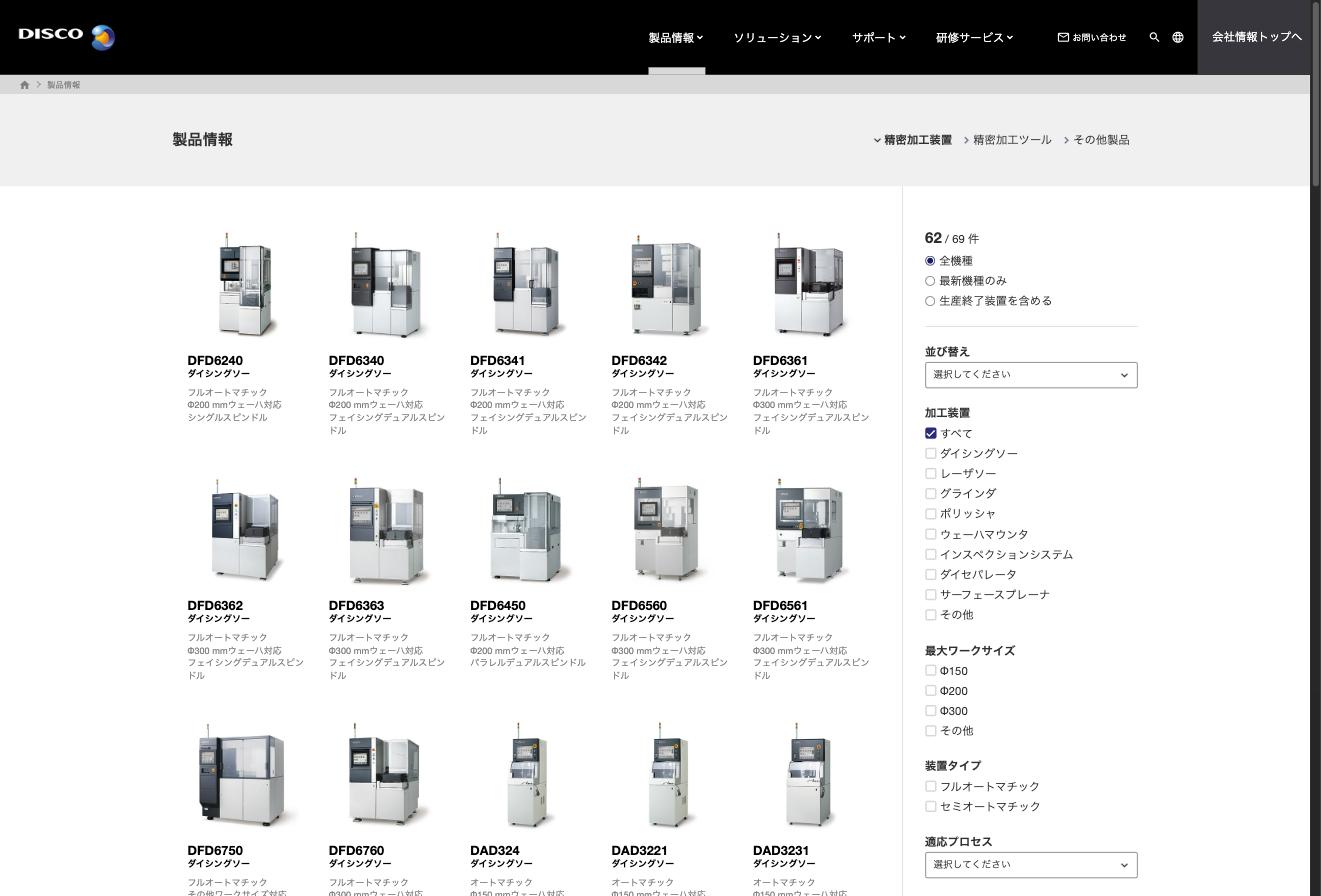
Task: Select the 全機種 radio button
Action: (x=930, y=261)
